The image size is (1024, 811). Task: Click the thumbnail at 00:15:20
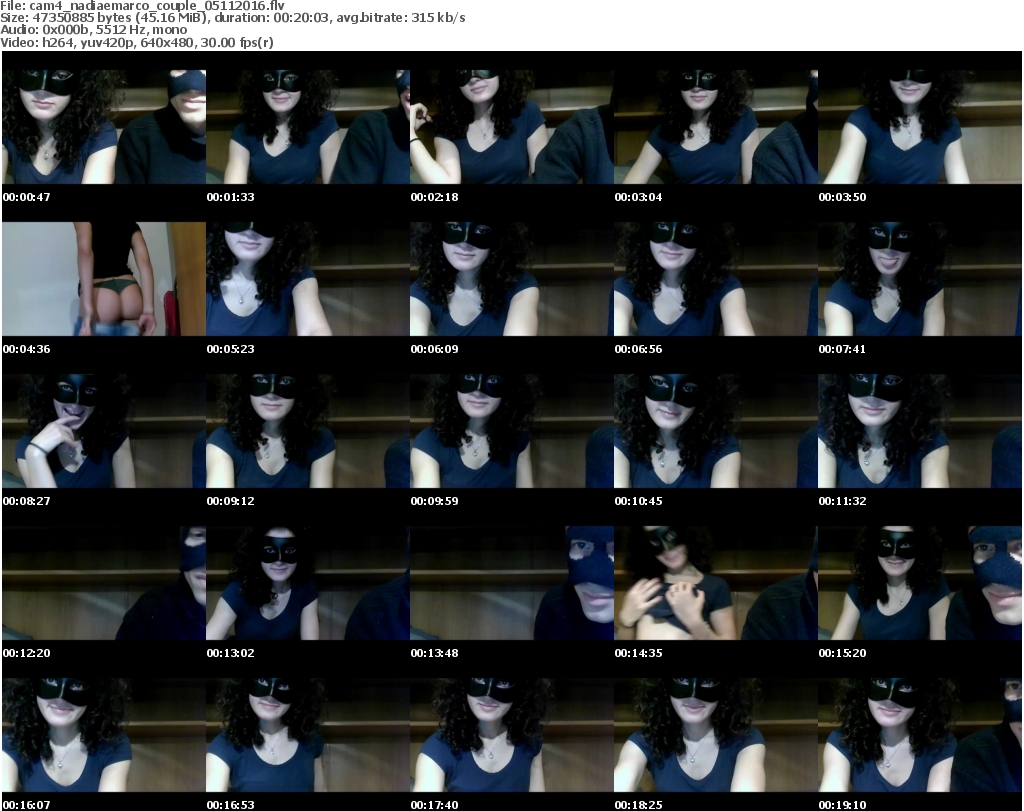919,583
